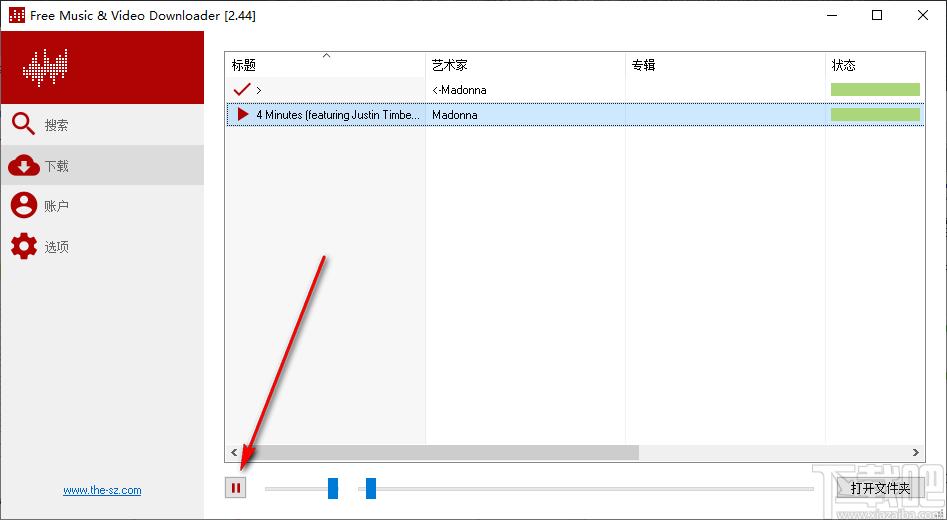The width and height of the screenshot is (947, 520).
Task: Click the 打开文件夹 open folder button
Action: coord(880,488)
